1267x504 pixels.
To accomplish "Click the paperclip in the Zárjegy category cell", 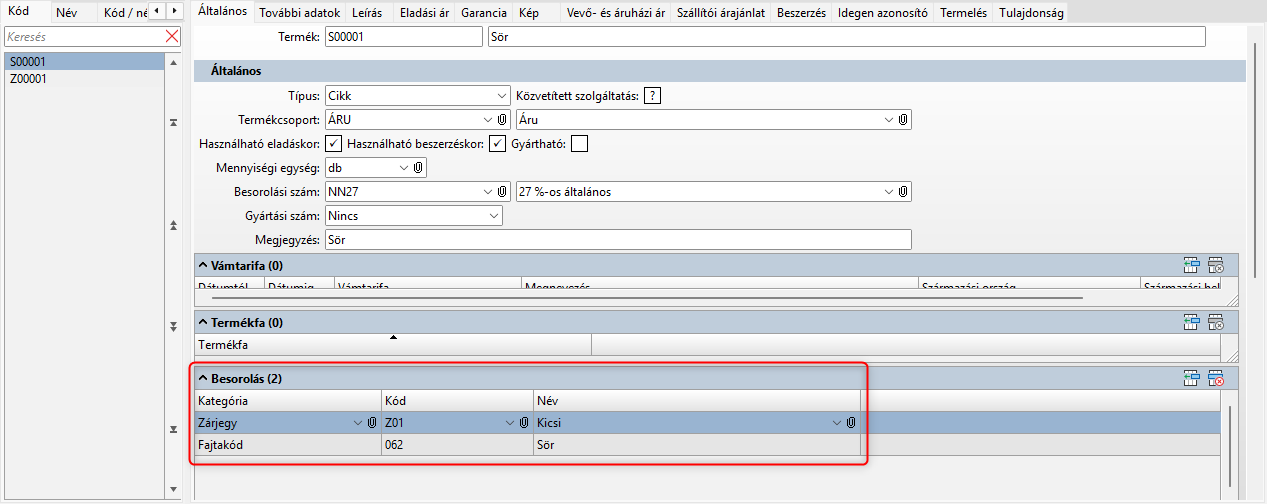I will coord(372,423).
